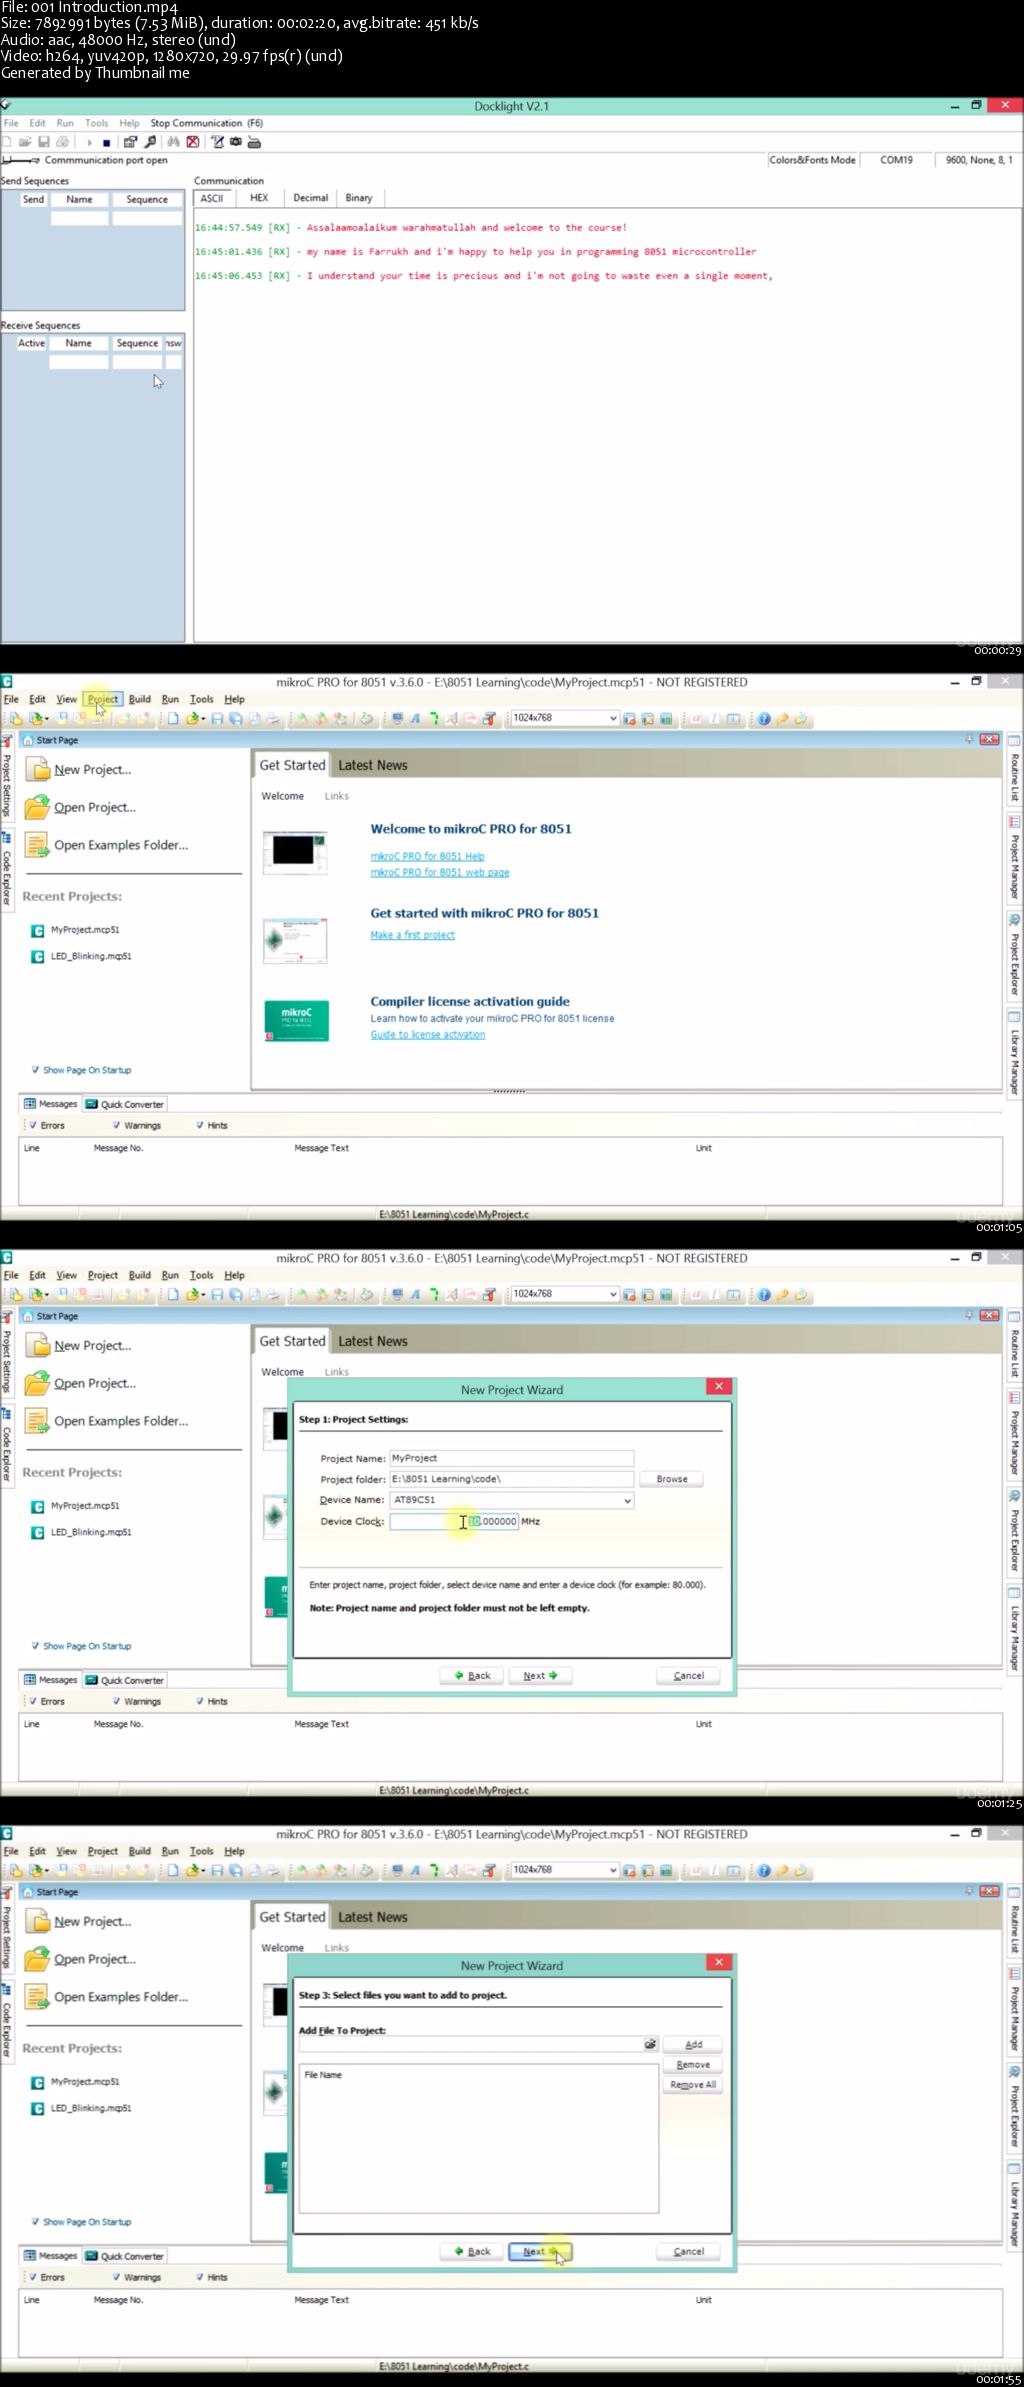
Task: Click the camera snapshot icon in Docklight toolbar
Action: pyautogui.click(x=236, y=142)
